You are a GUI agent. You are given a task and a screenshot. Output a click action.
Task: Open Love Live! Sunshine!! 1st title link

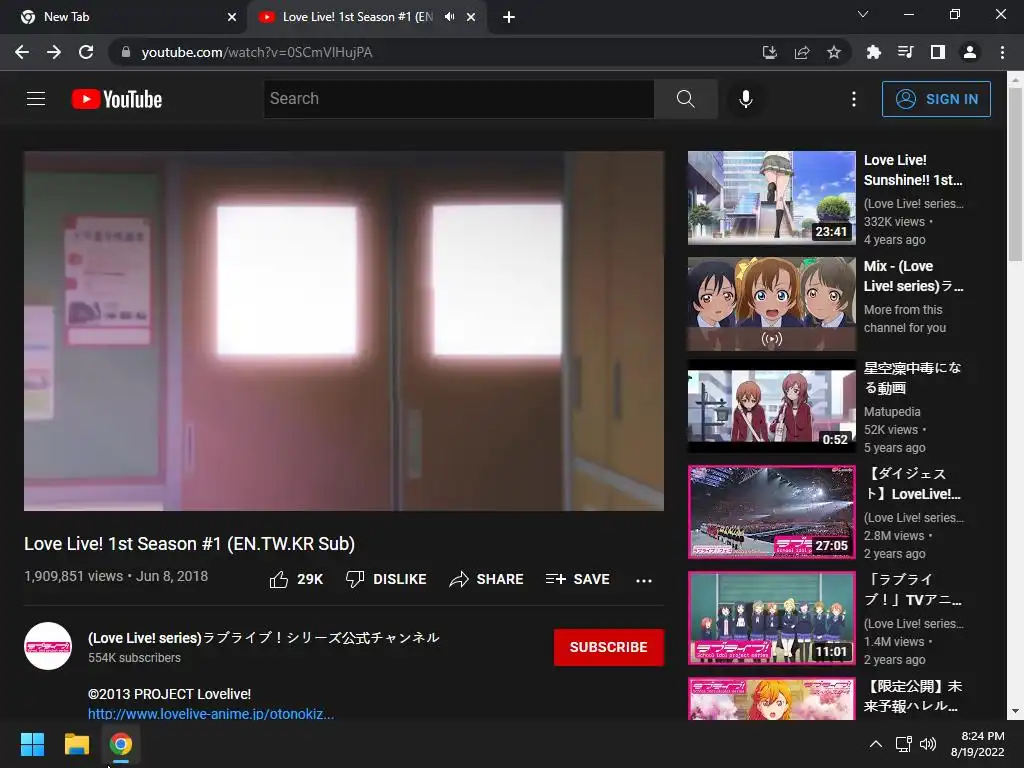click(x=913, y=170)
